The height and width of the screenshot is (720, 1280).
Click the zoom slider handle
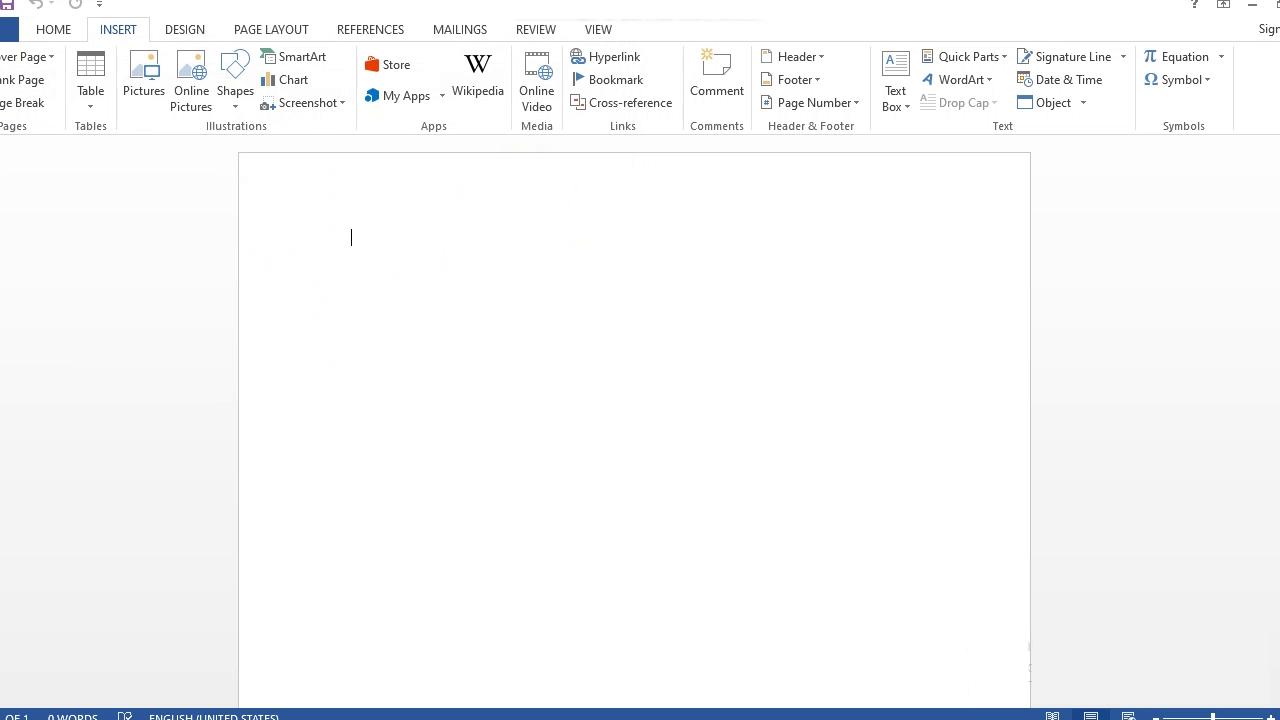pos(1213,717)
